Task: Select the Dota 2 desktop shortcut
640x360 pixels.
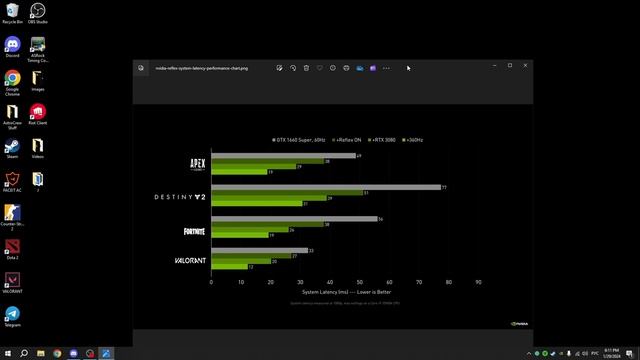Action: (x=12, y=249)
